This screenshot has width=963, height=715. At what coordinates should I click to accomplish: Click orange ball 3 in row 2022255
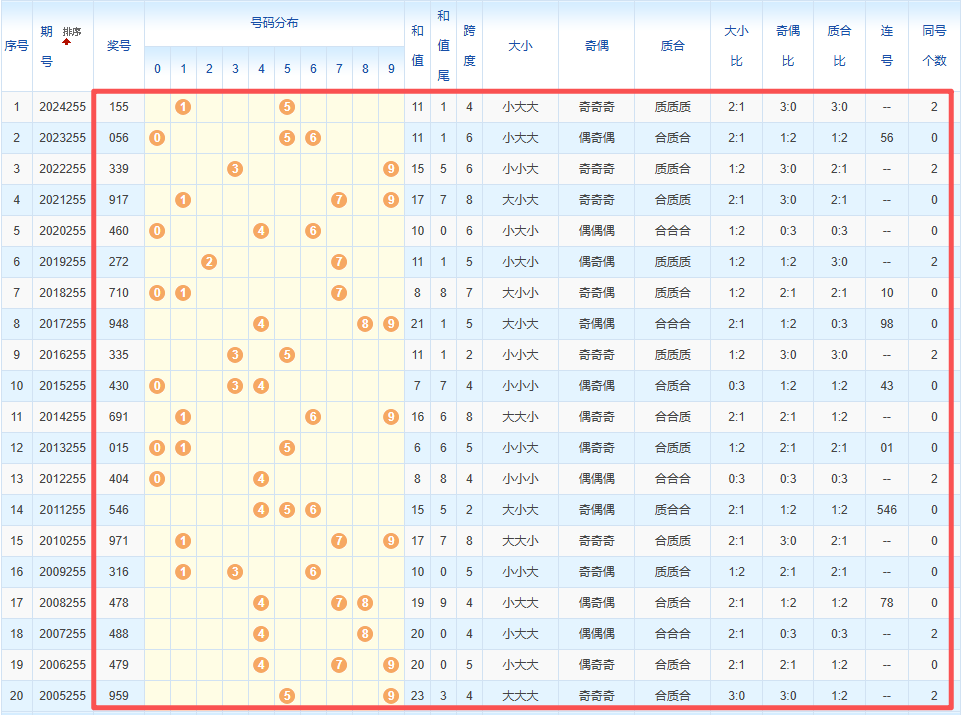(235, 169)
